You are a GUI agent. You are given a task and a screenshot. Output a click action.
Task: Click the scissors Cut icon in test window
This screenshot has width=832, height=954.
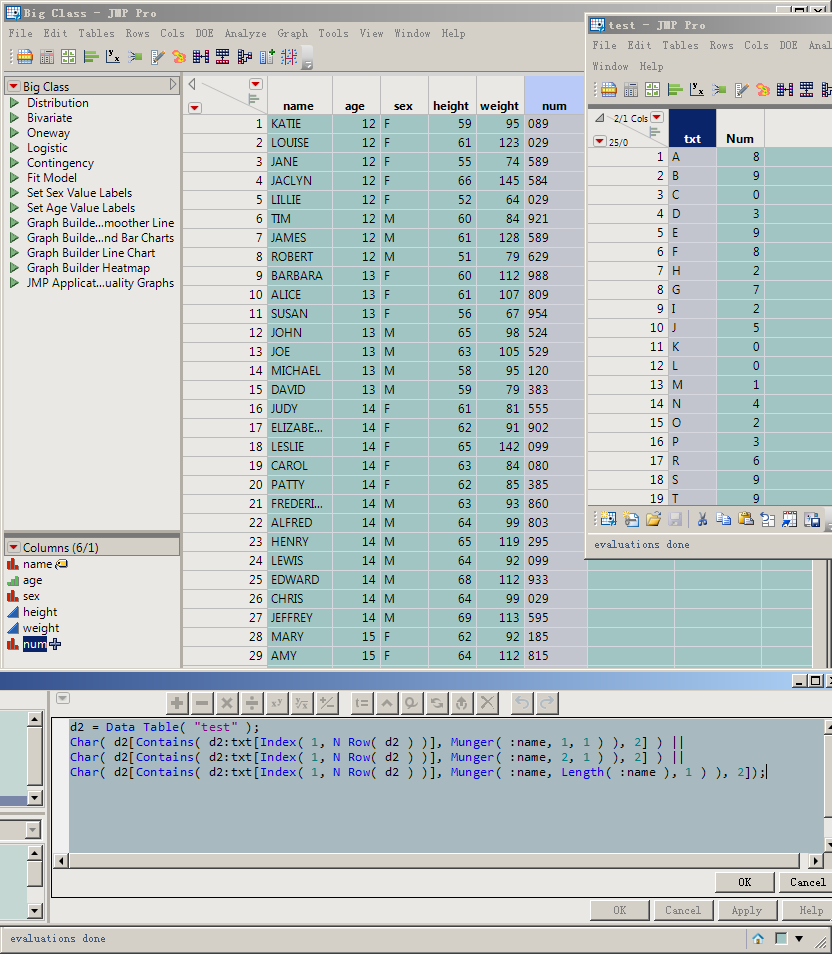tap(702, 519)
